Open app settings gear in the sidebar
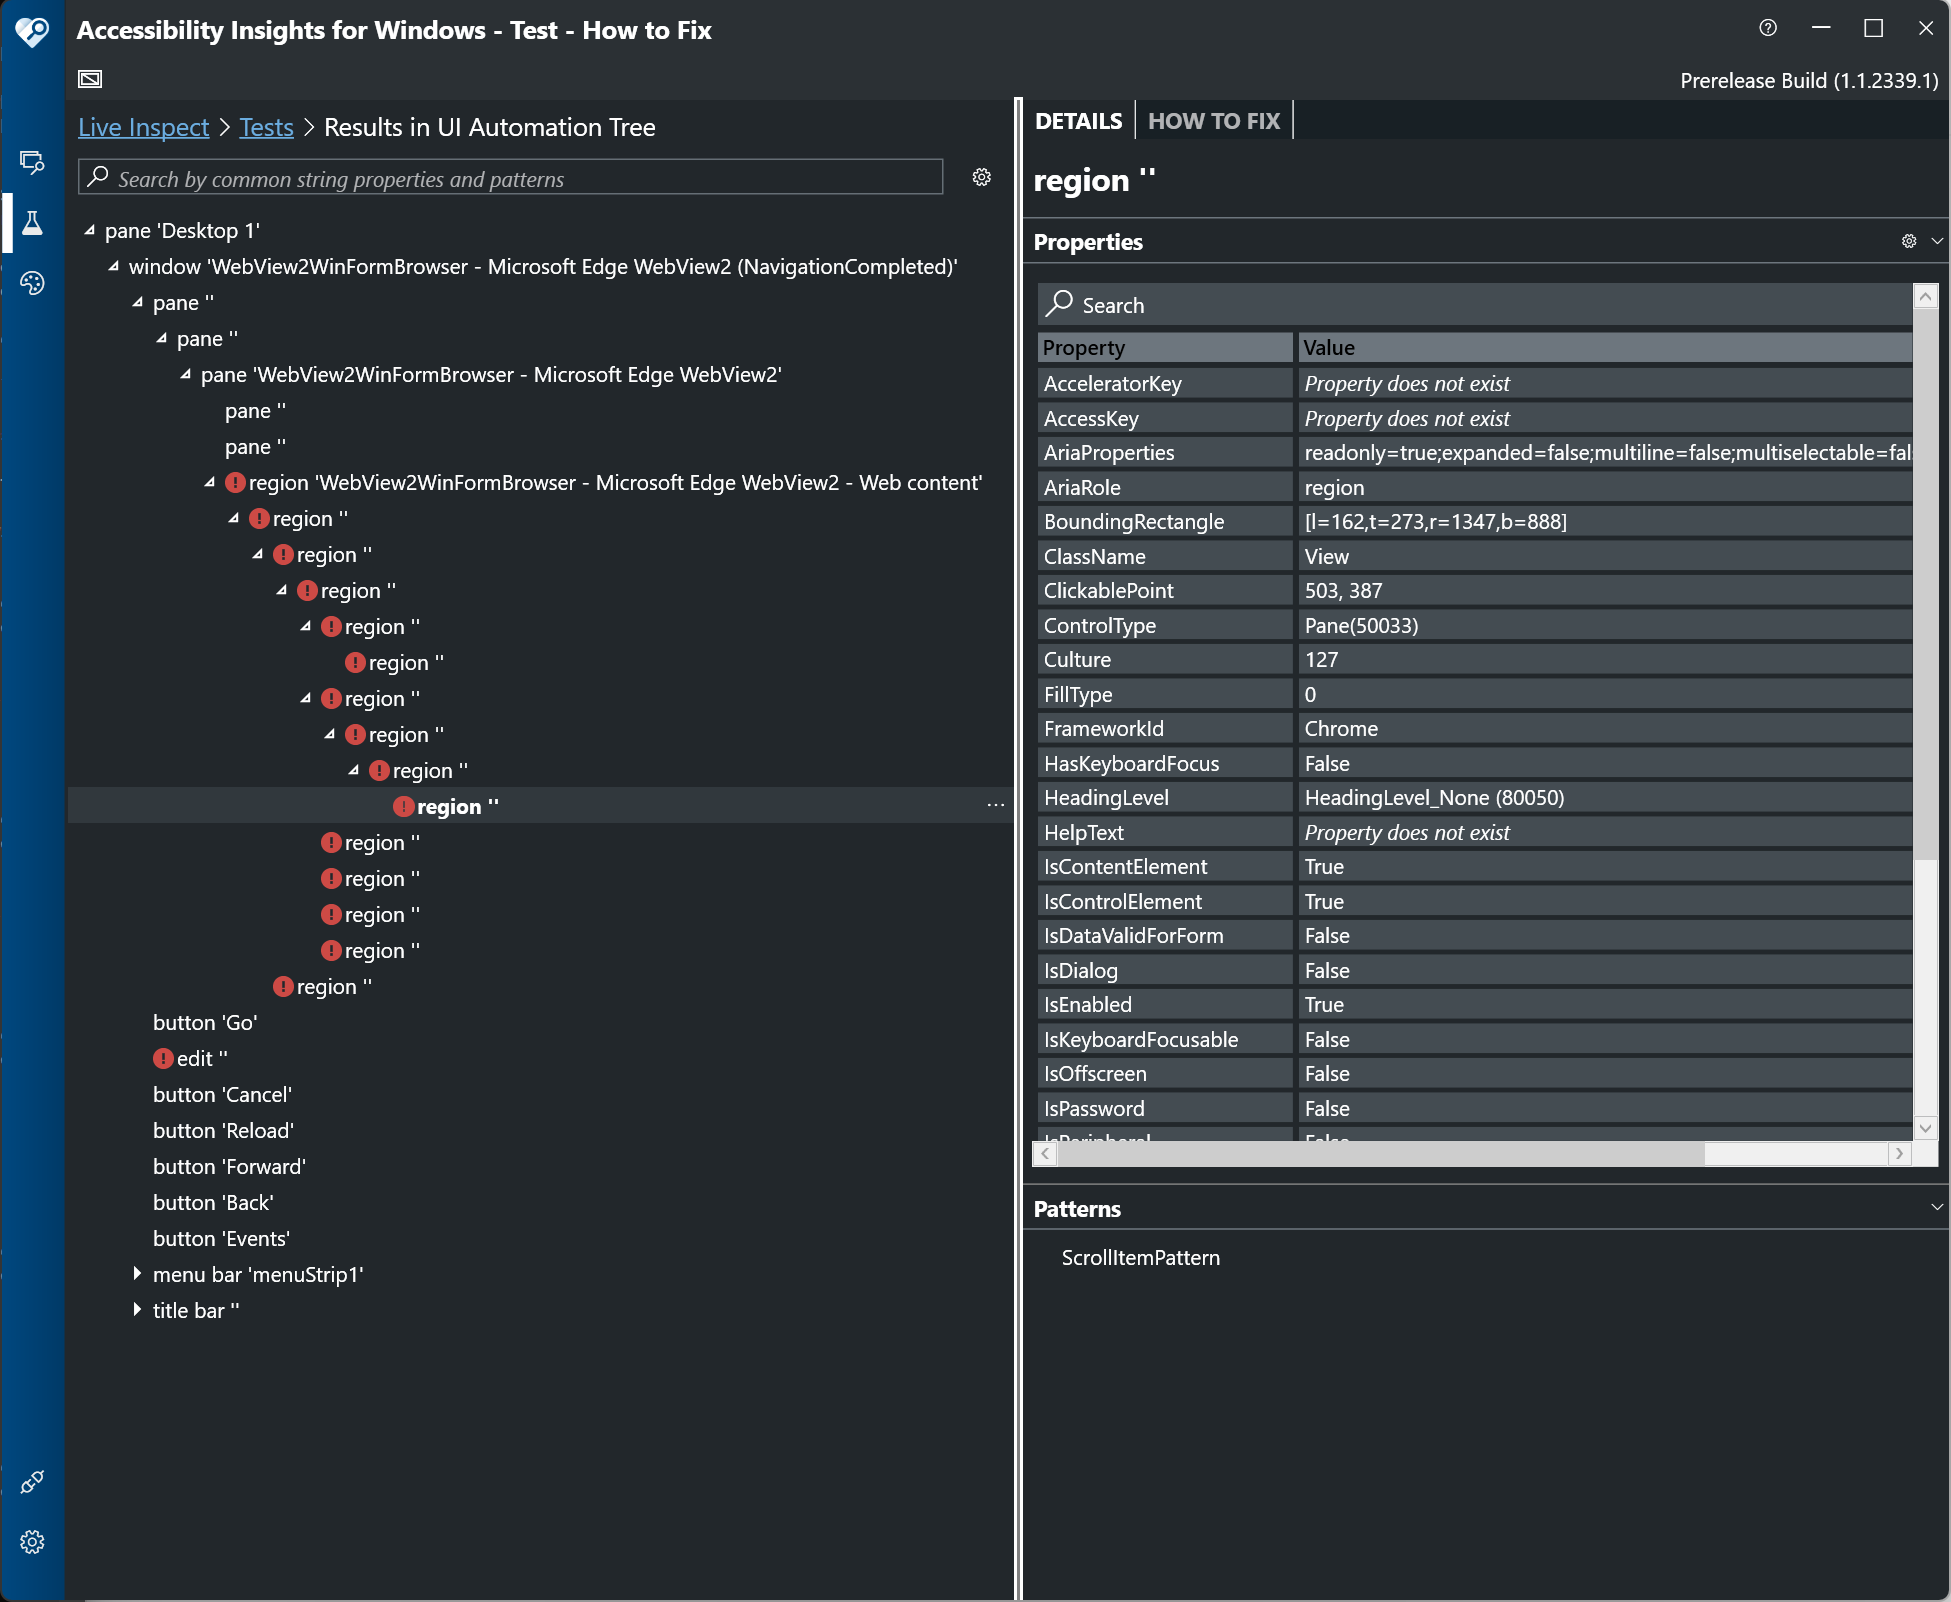Image resolution: width=1951 pixels, height=1602 pixels. click(x=31, y=1541)
